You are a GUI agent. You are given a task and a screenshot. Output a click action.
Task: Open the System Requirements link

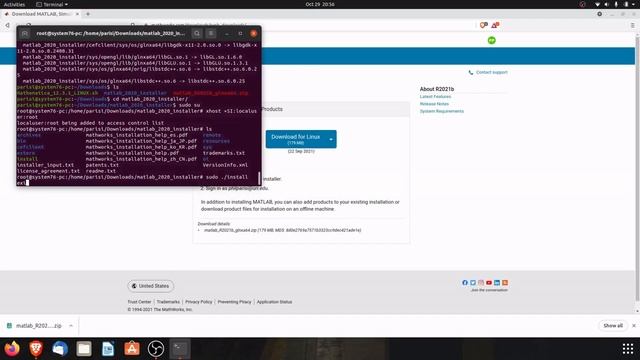point(442,111)
